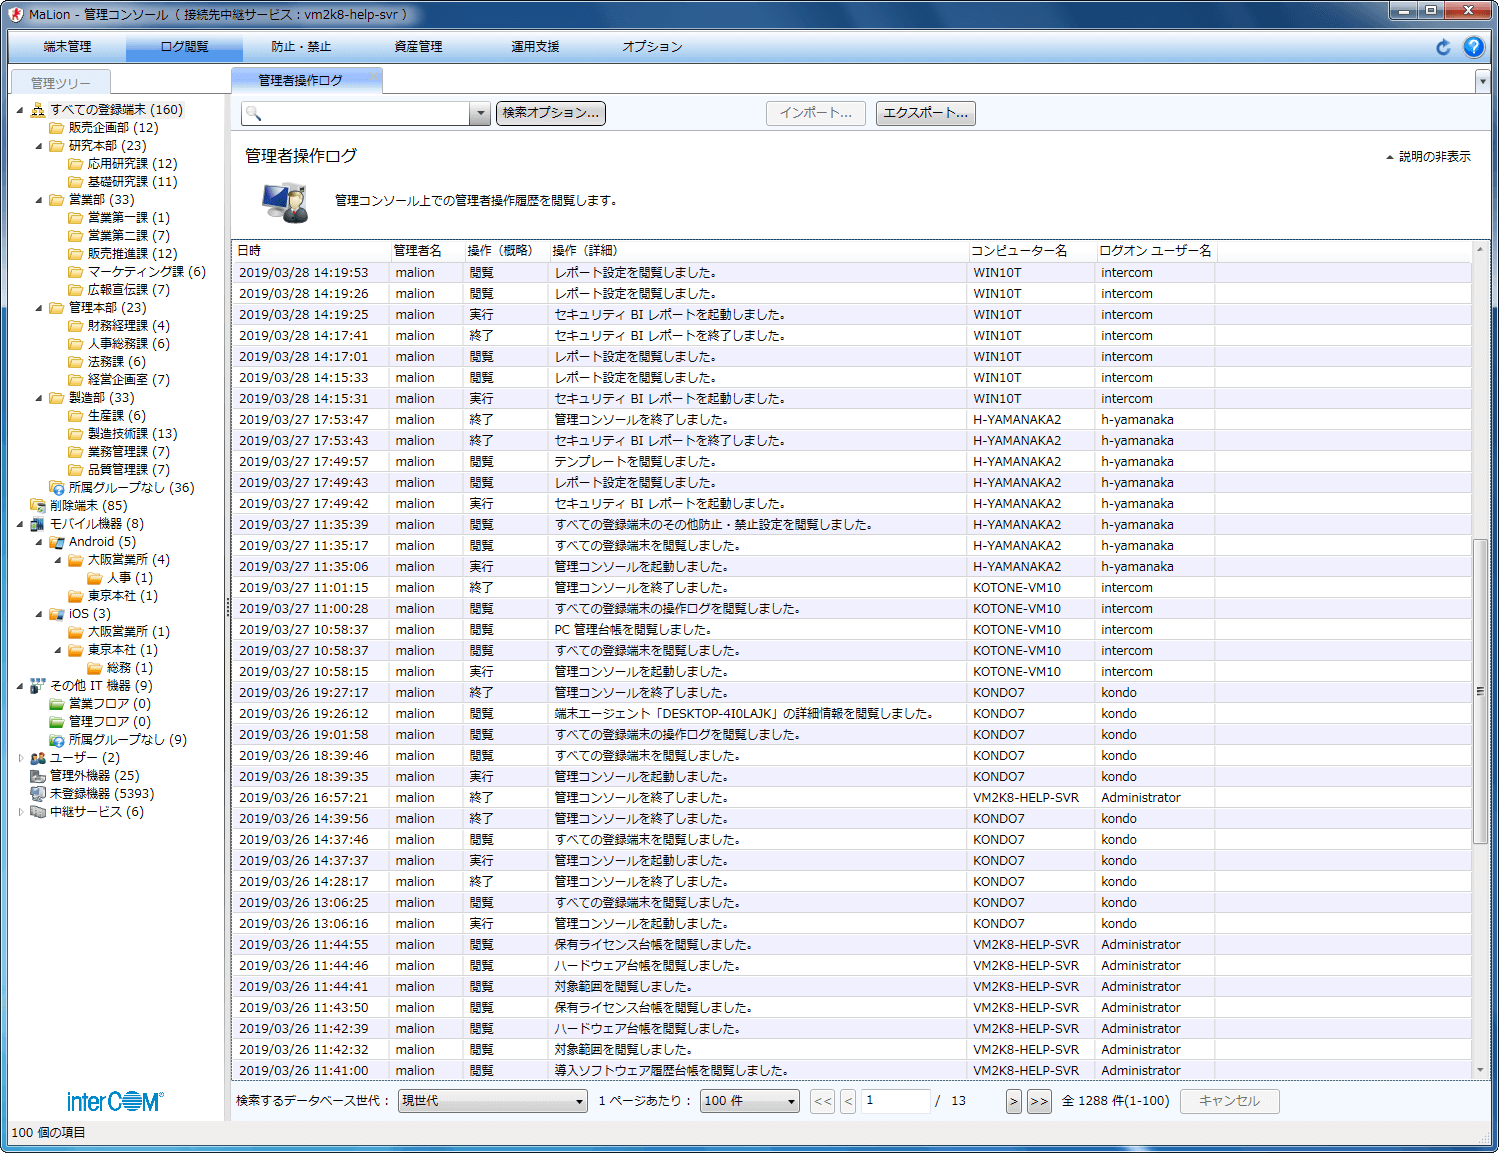Select the 未登録機器 icon in tree
This screenshot has height=1153, width=1499.
[x=38, y=794]
